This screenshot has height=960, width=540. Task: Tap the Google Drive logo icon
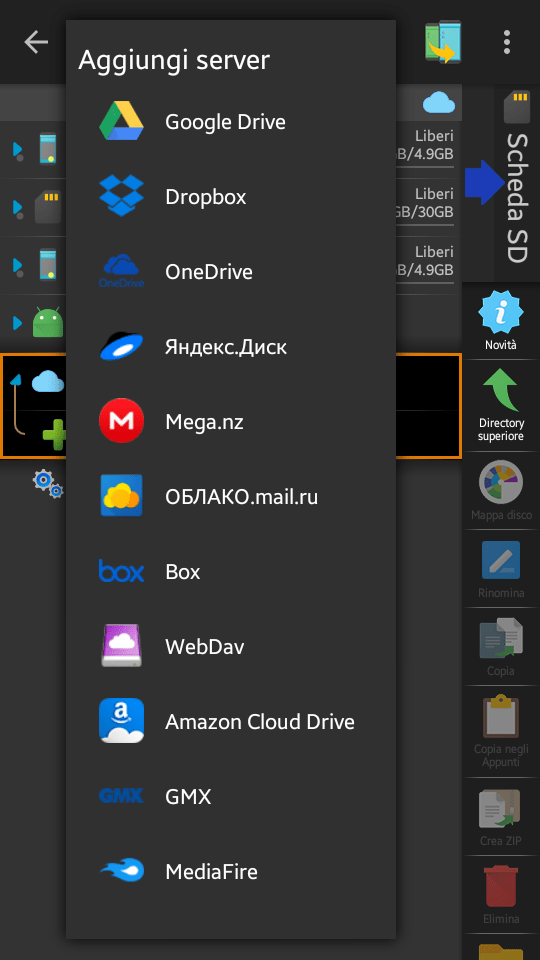[x=121, y=121]
